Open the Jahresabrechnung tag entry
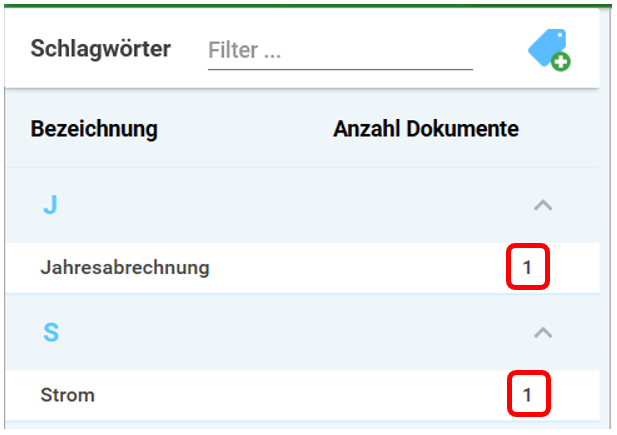 125,268
